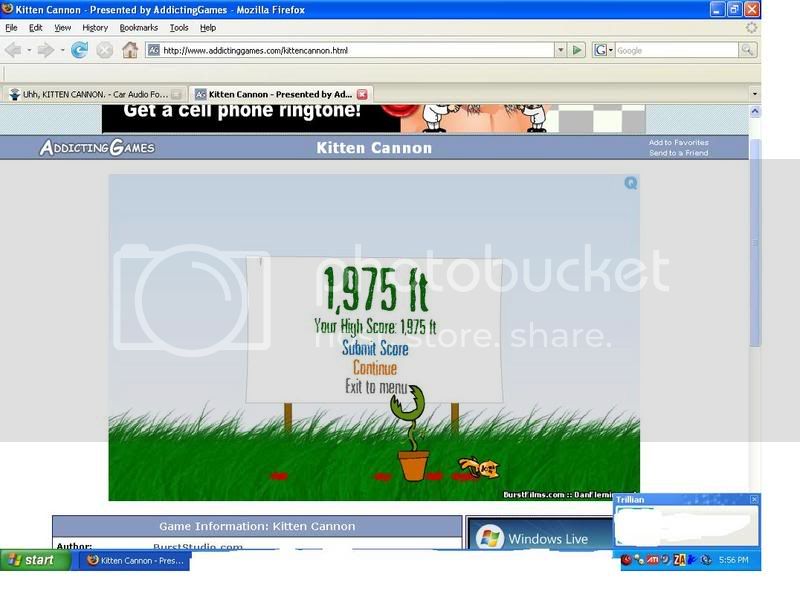Click the Firefox activity throbber icon
The image size is (800, 600).
point(752,28)
